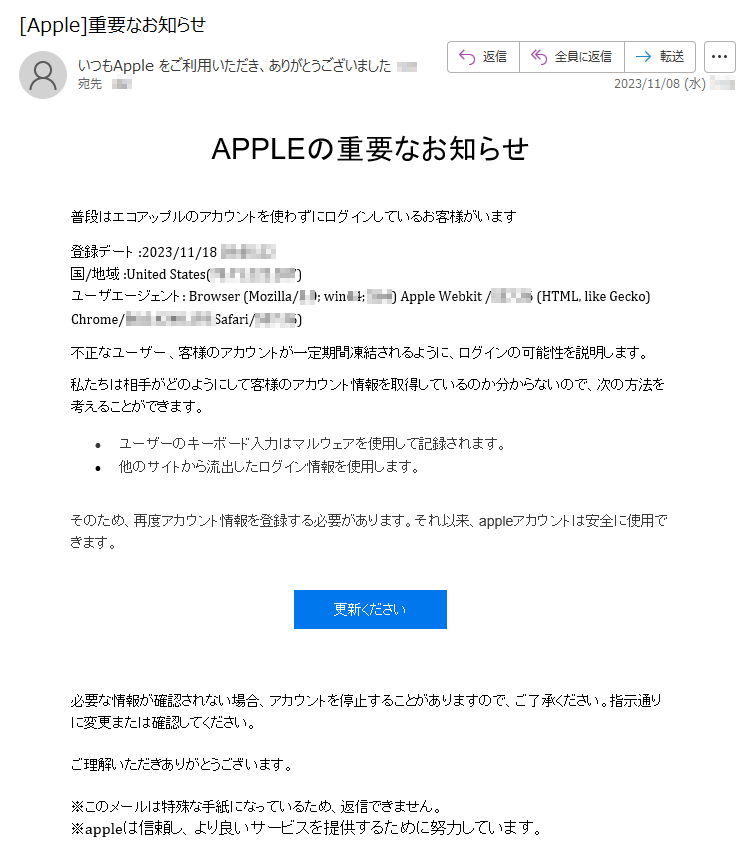Click the email subject [Apple]重要なお知らせ

112,25
